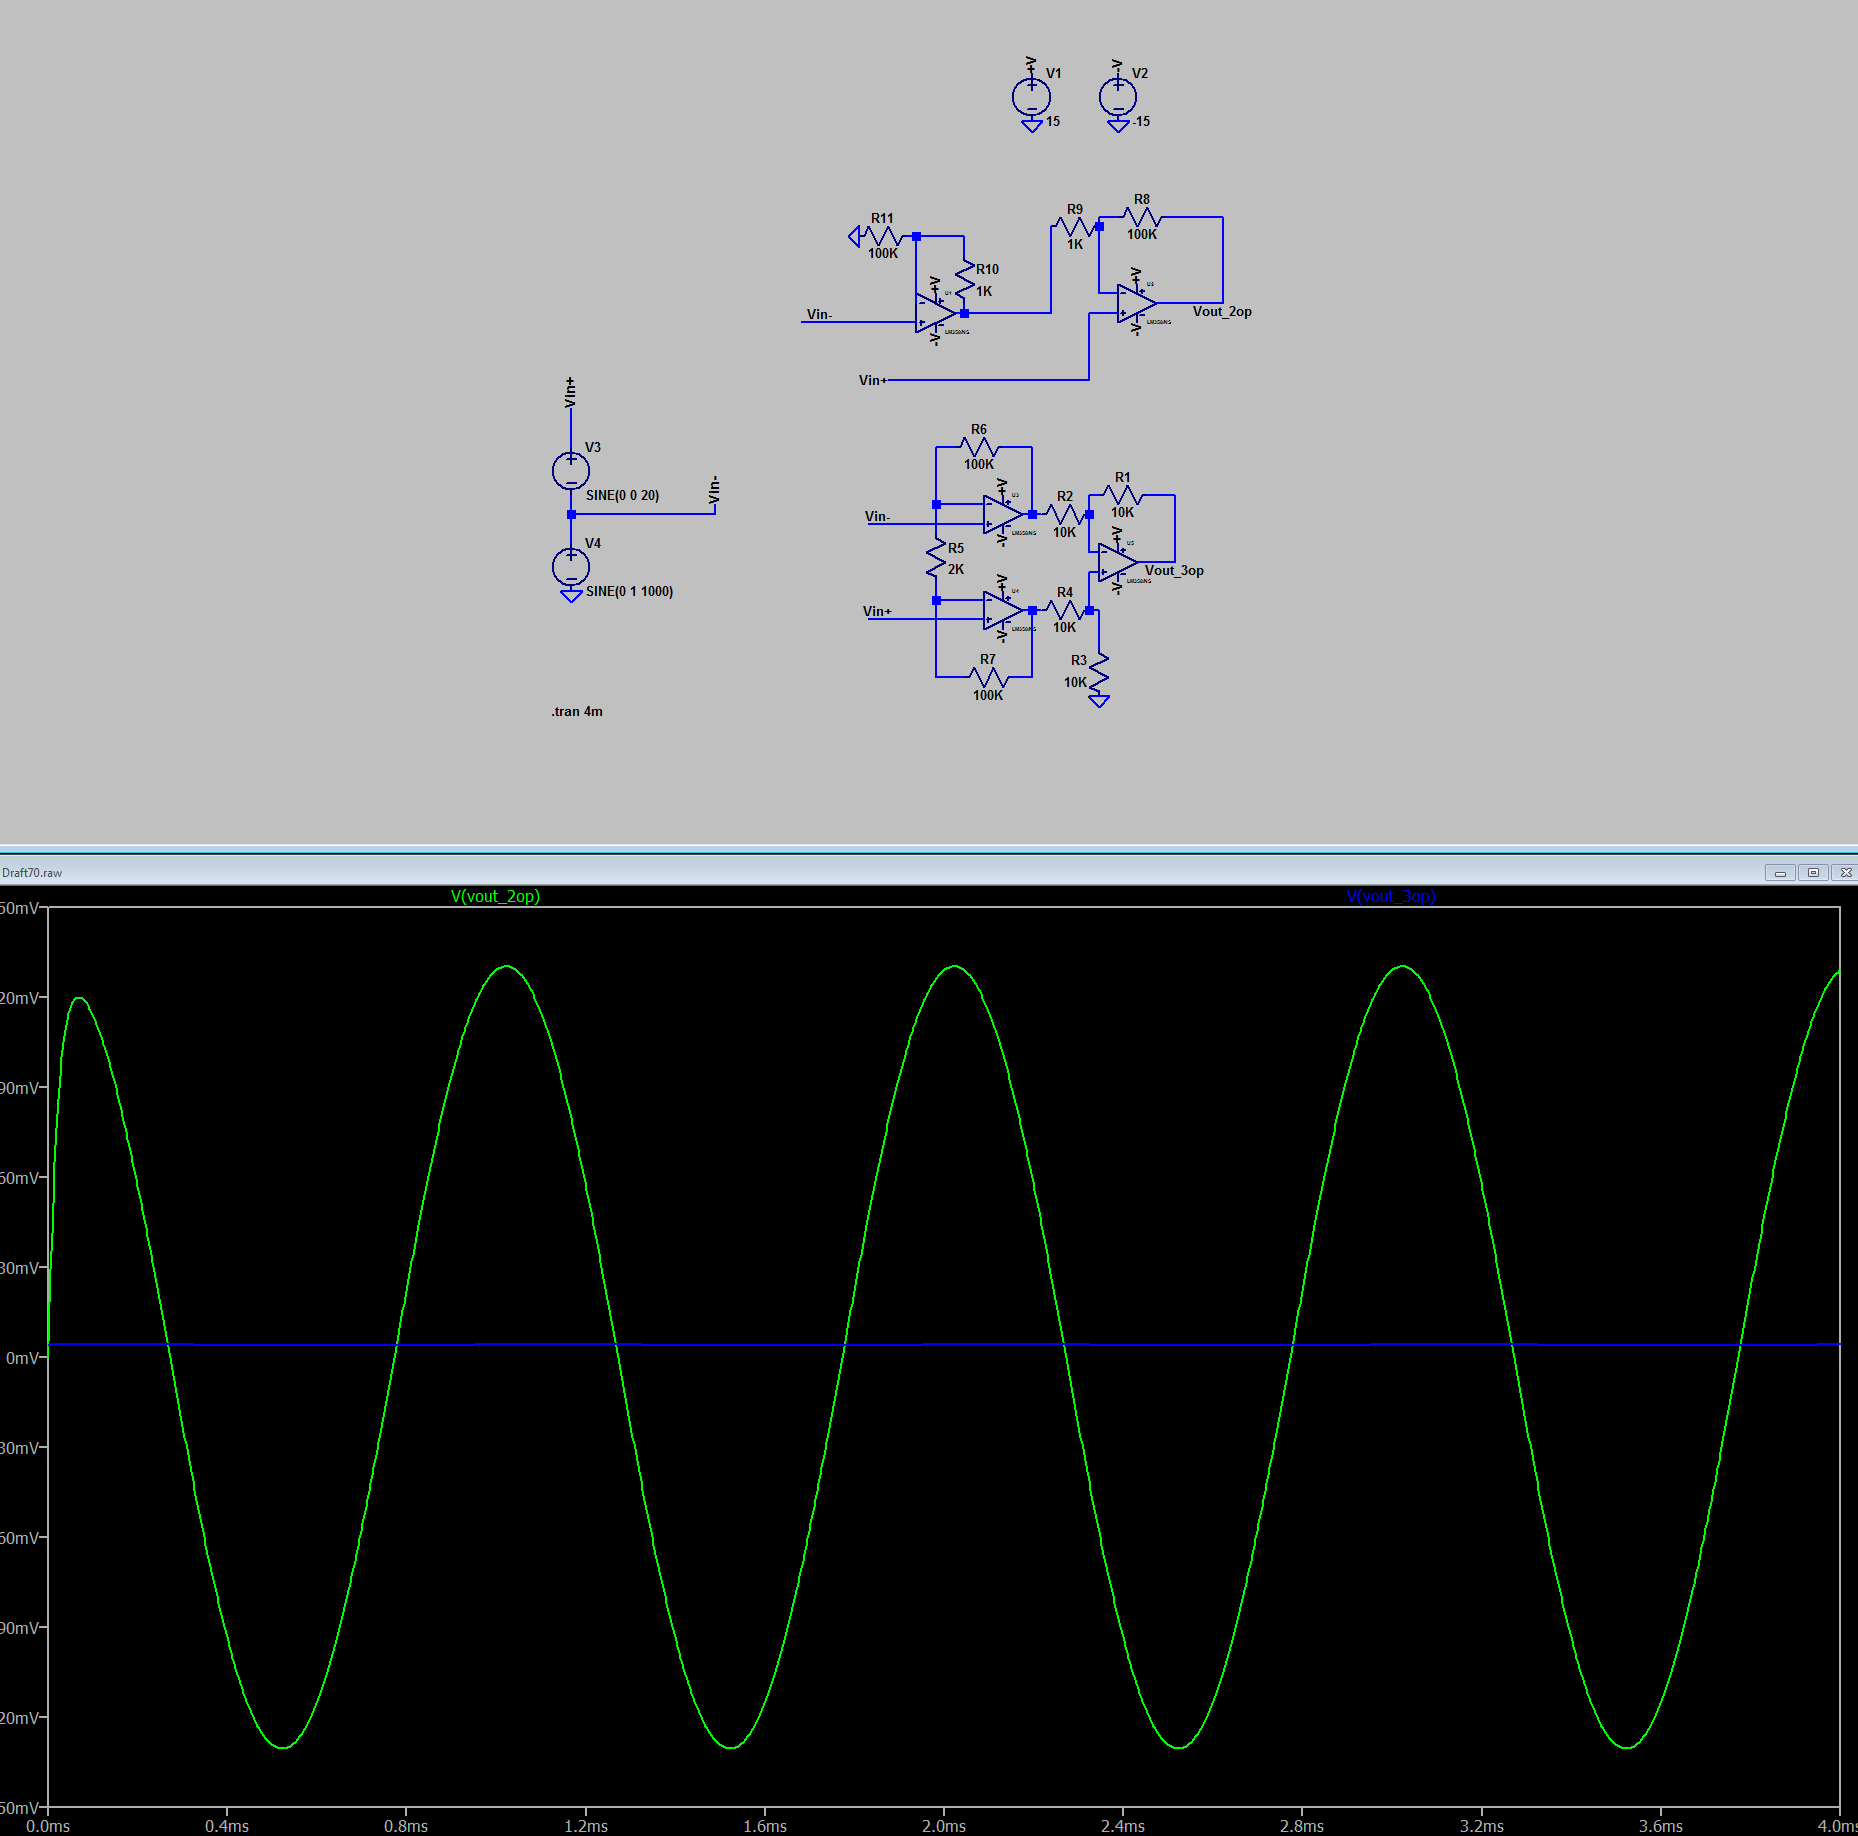Click Vin+ label on two-op-amp circuit
Screen dimensions: 1858x1836
click(x=873, y=380)
